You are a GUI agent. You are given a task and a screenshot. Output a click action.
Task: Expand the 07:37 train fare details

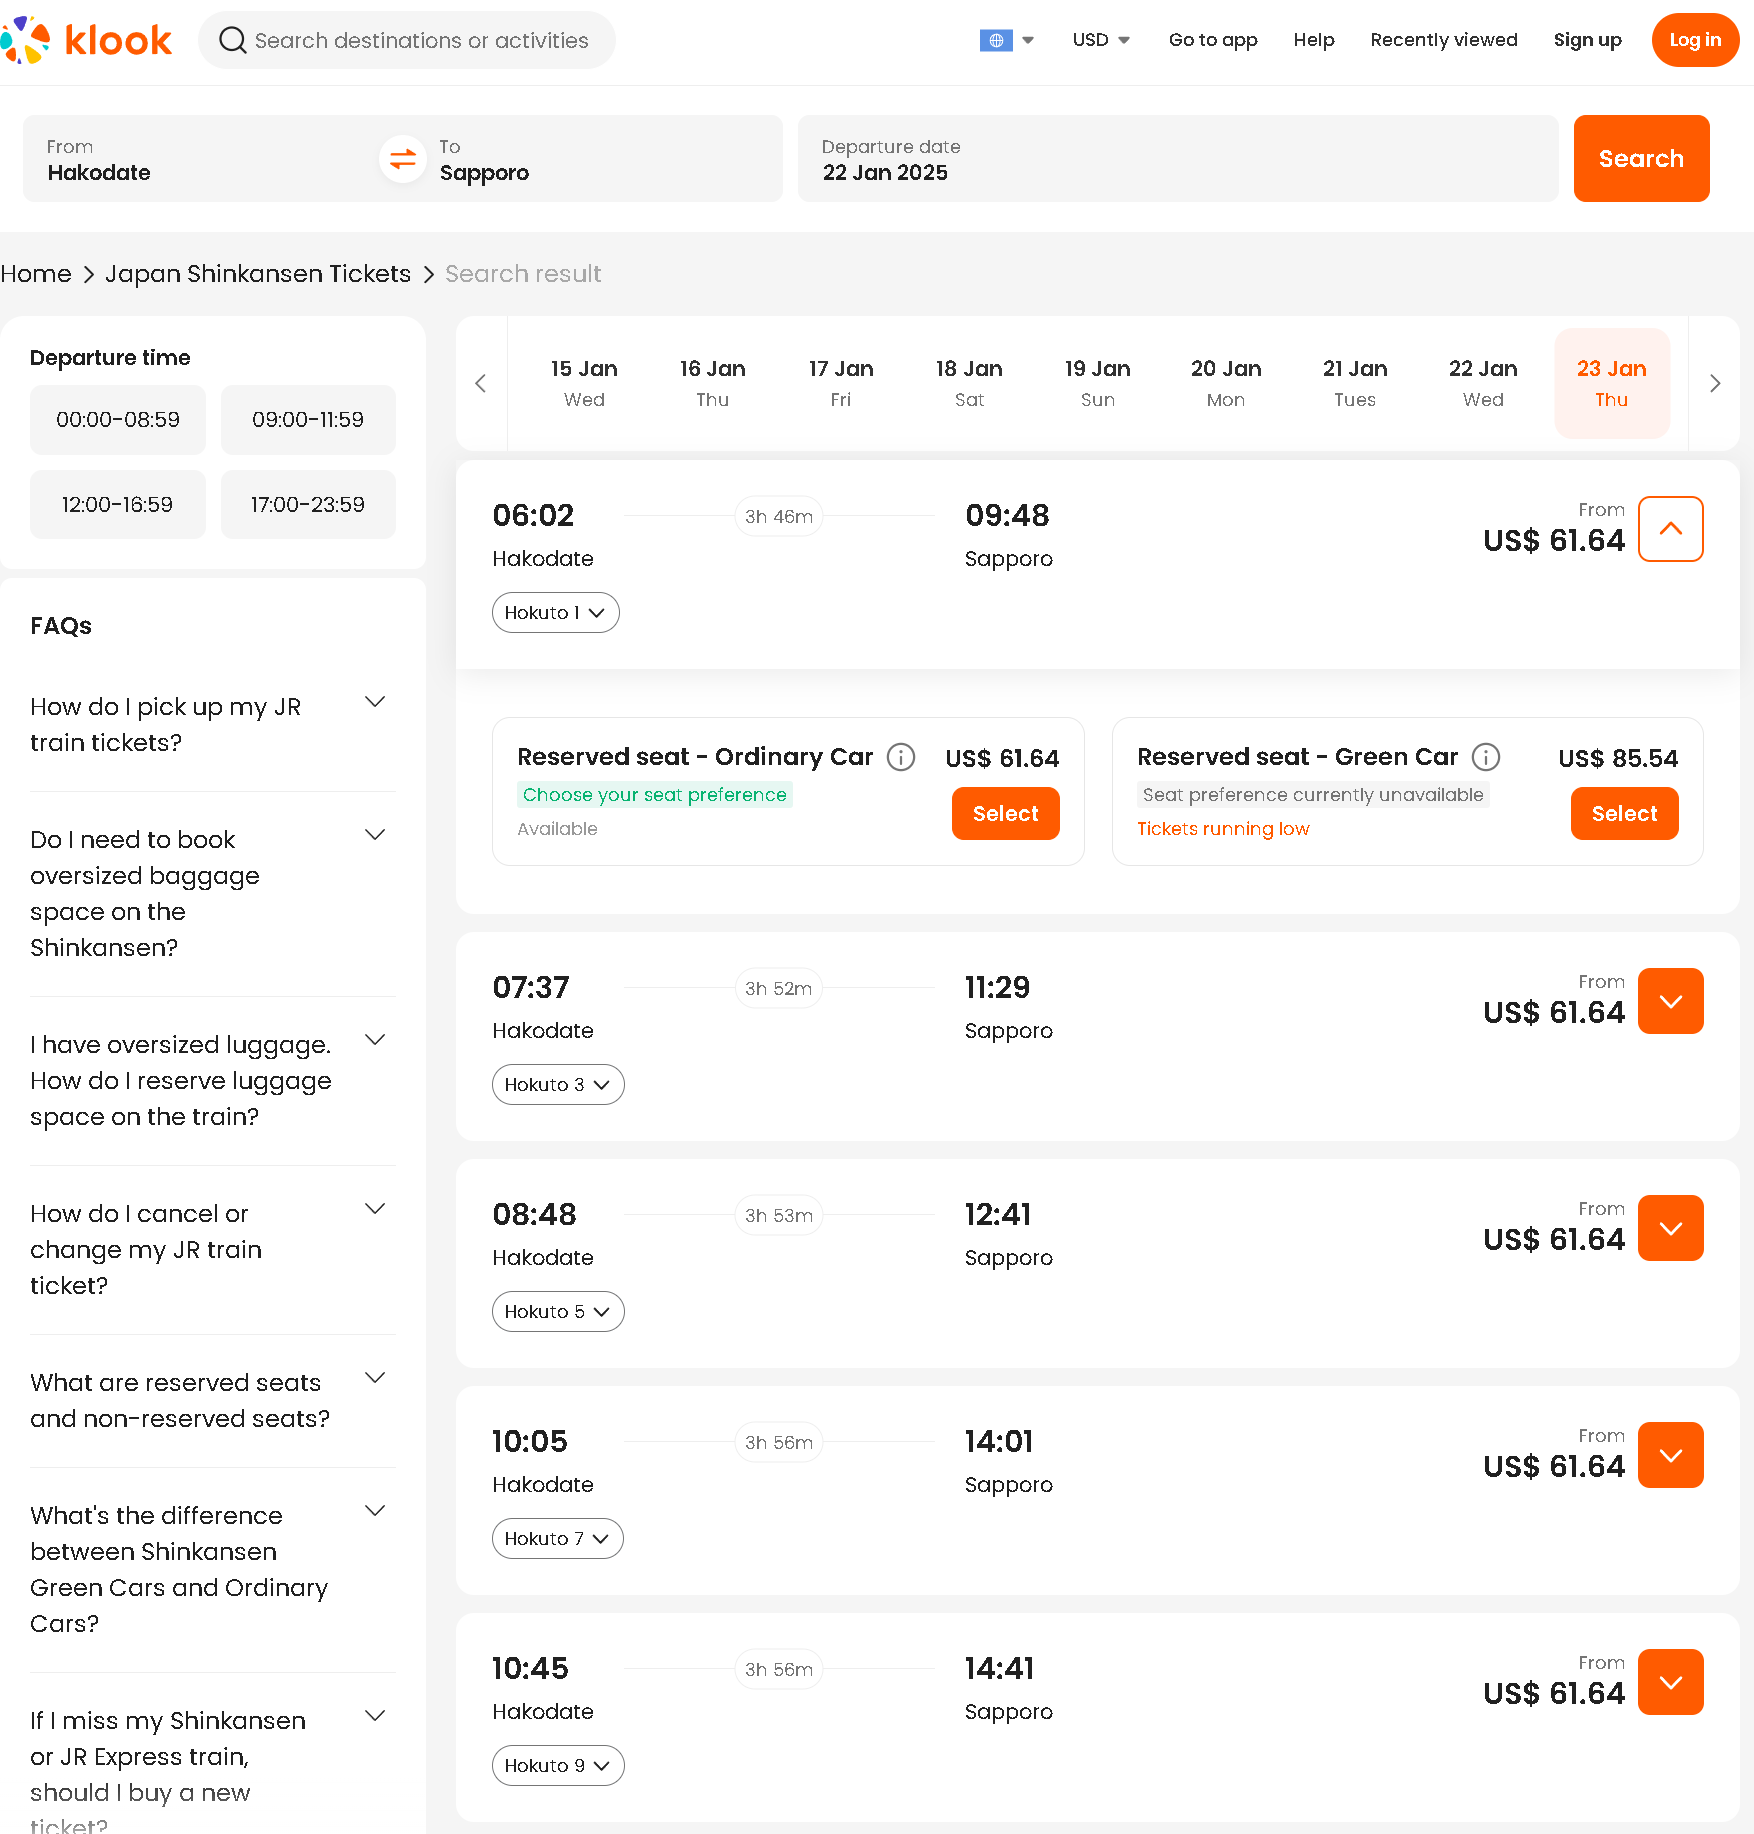[1670, 1000]
